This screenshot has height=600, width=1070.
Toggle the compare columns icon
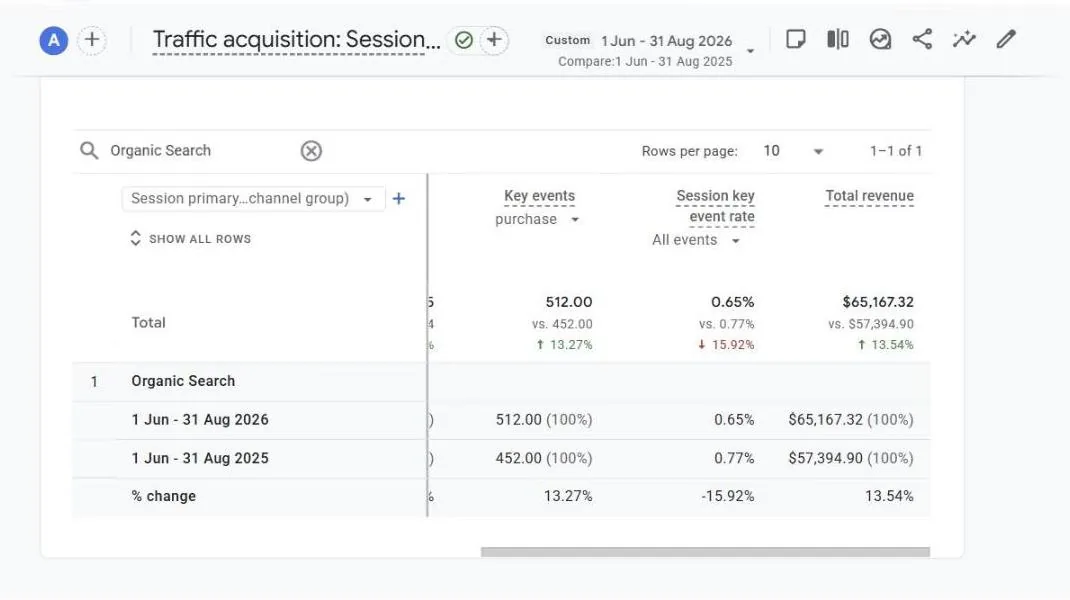pos(837,39)
